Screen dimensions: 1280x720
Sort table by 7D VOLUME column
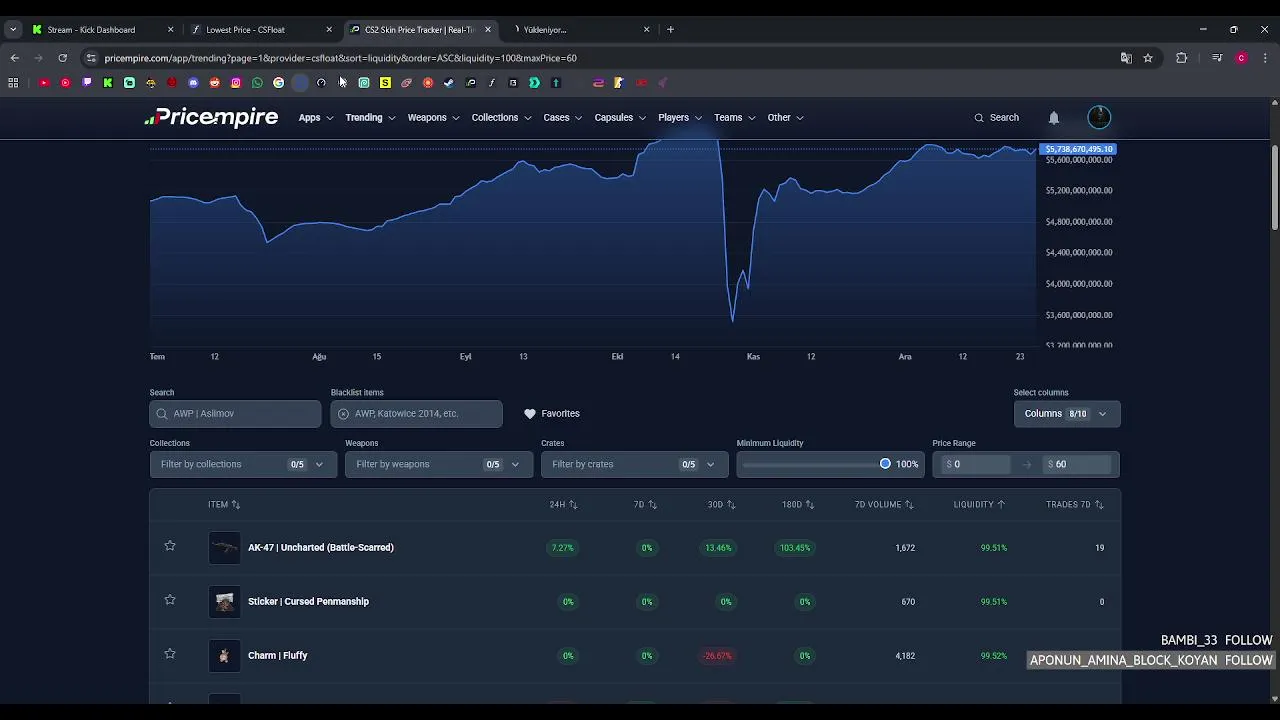coord(884,505)
